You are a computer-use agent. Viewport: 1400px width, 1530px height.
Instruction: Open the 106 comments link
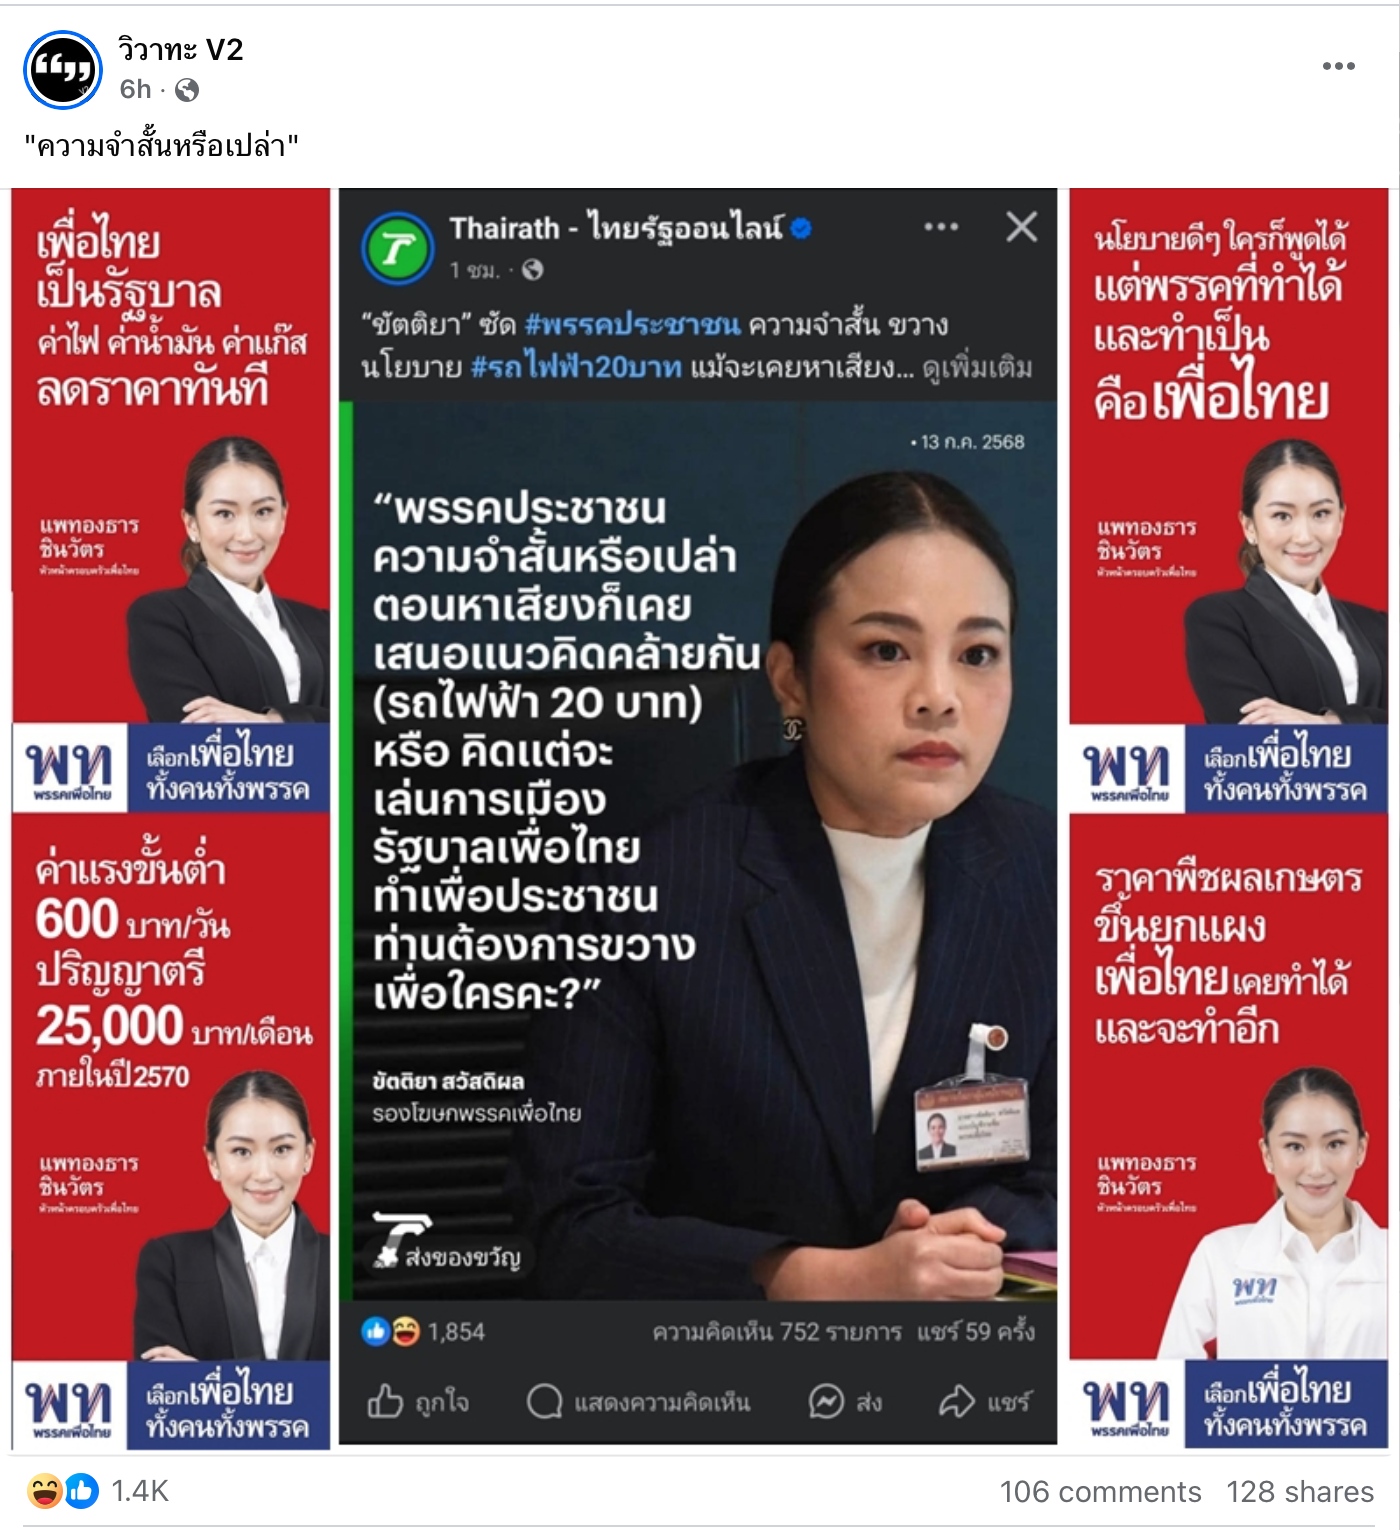click(1100, 1492)
